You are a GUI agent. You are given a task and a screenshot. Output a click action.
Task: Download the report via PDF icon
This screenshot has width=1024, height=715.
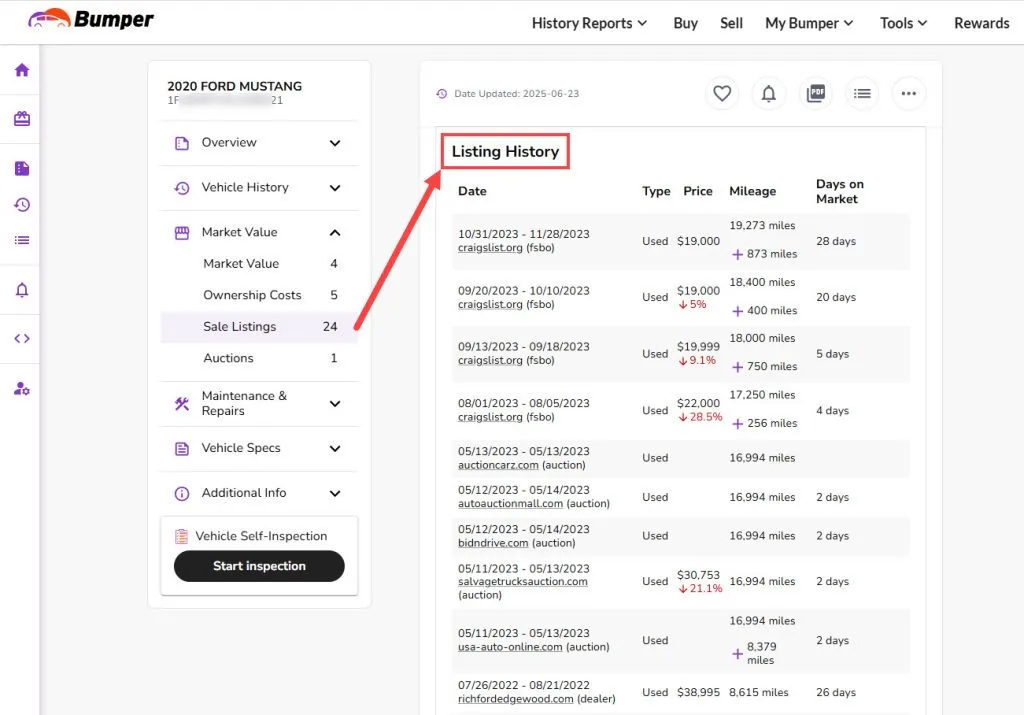click(x=816, y=93)
